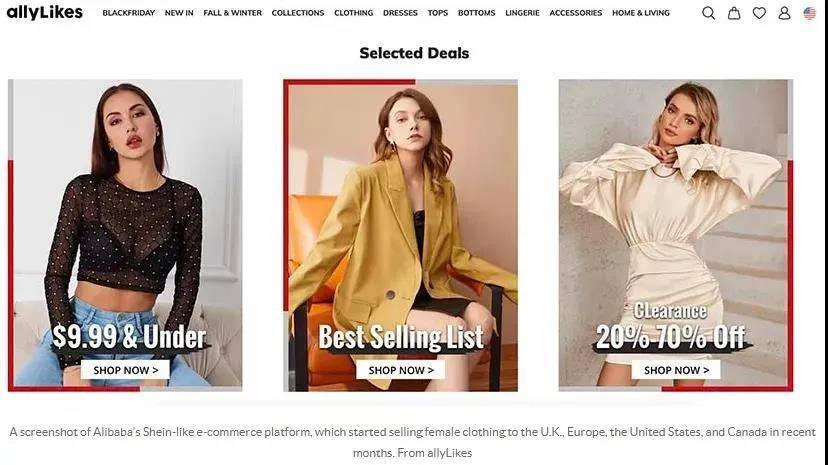This screenshot has height=465, width=828.
Task: Open the FALL & WINTER menu
Action: coord(233,13)
